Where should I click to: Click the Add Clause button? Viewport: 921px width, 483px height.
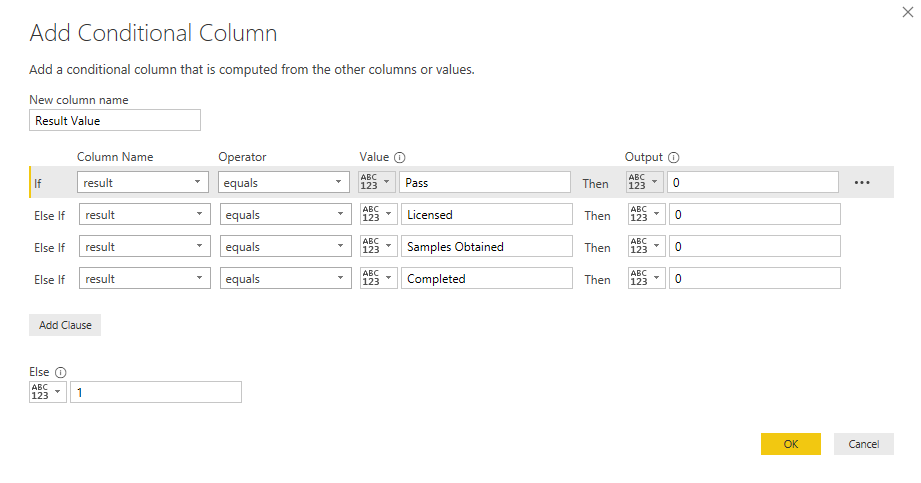pos(65,325)
